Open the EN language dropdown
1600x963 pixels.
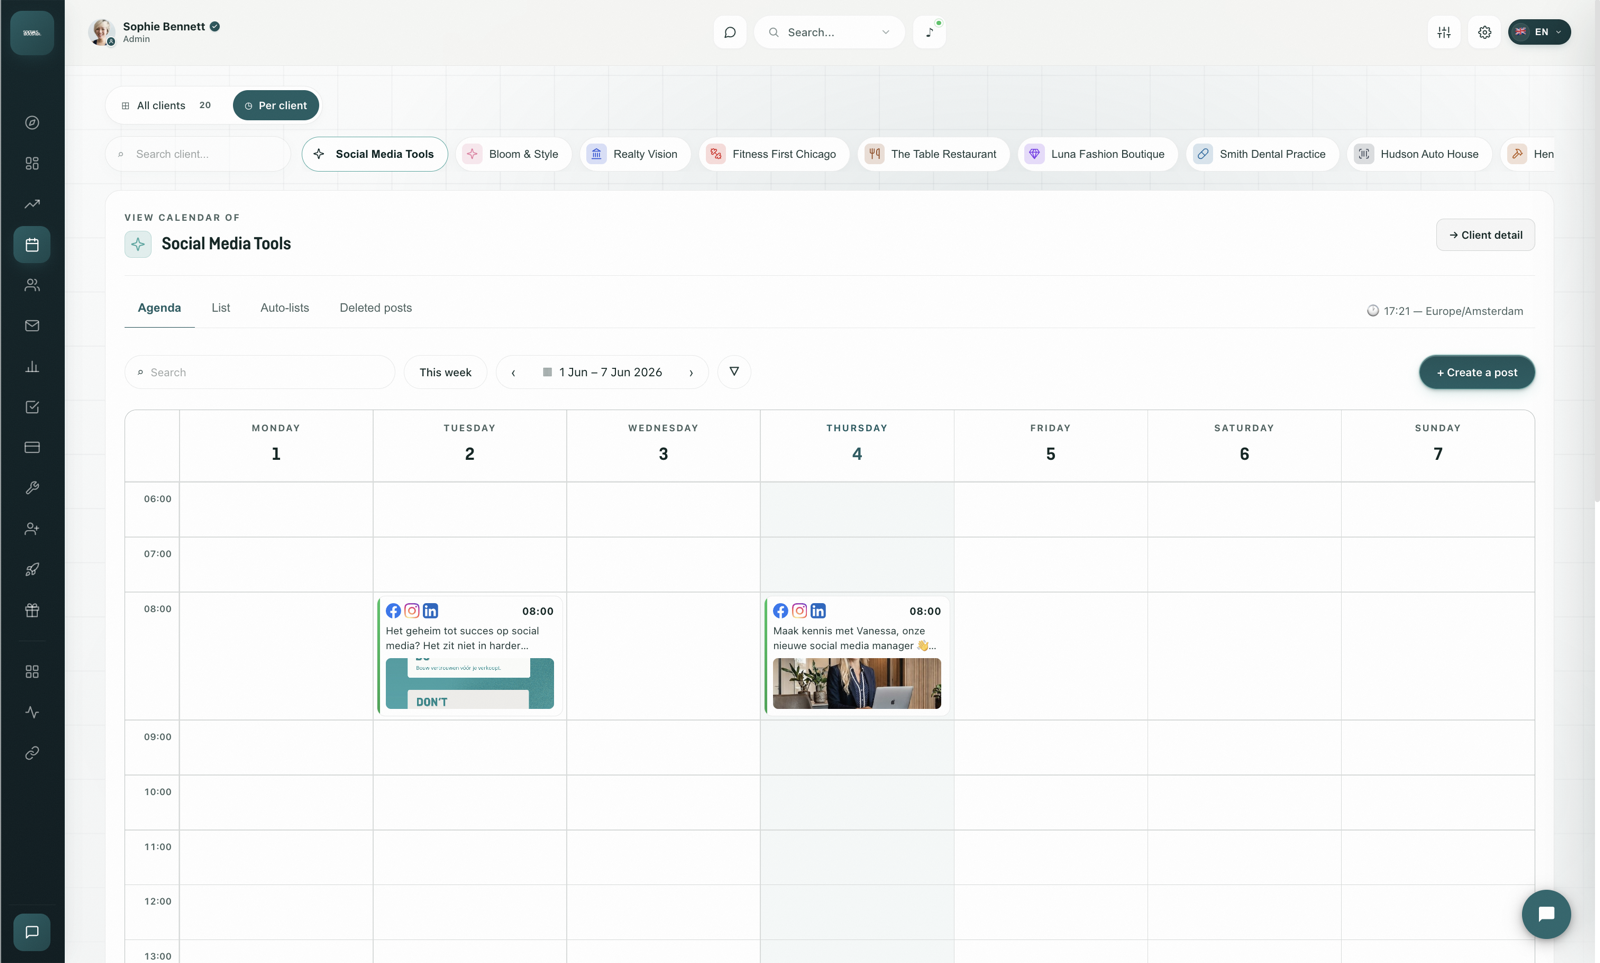click(x=1539, y=32)
